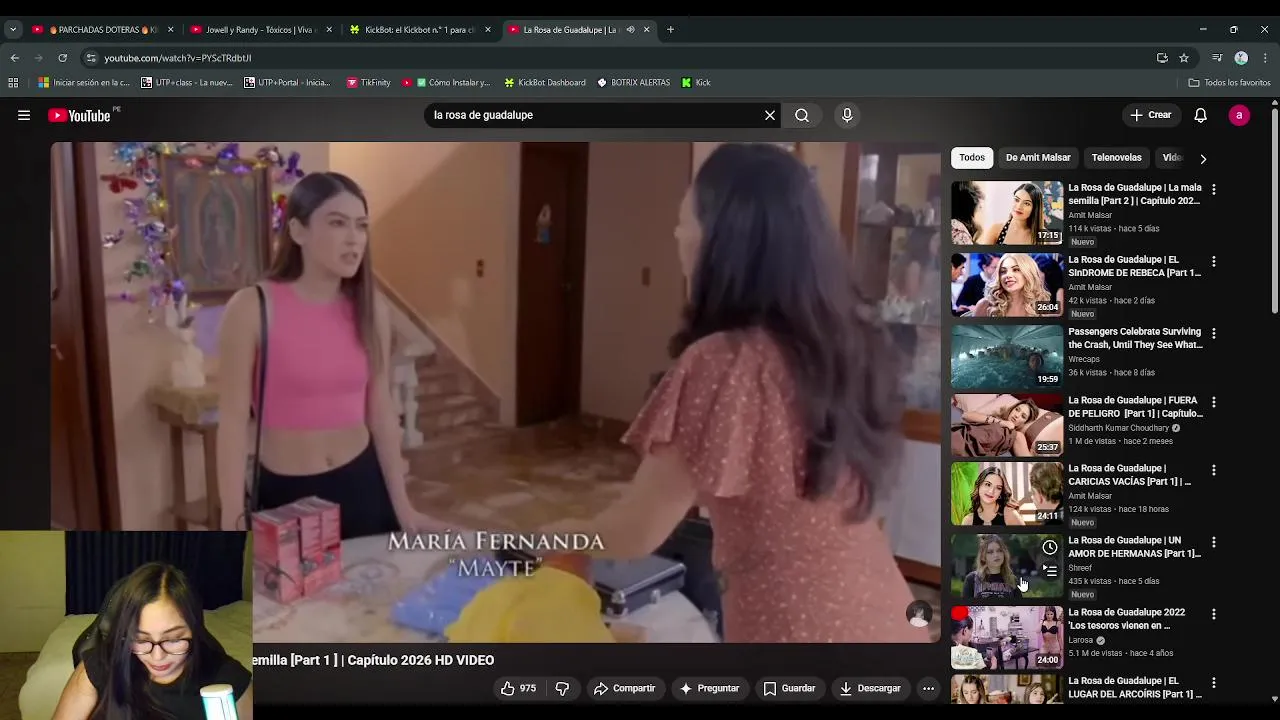Open TikFinity bookmark
The width and height of the screenshot is (1280, 720).
pyautogui.click(x=368, y=83)
